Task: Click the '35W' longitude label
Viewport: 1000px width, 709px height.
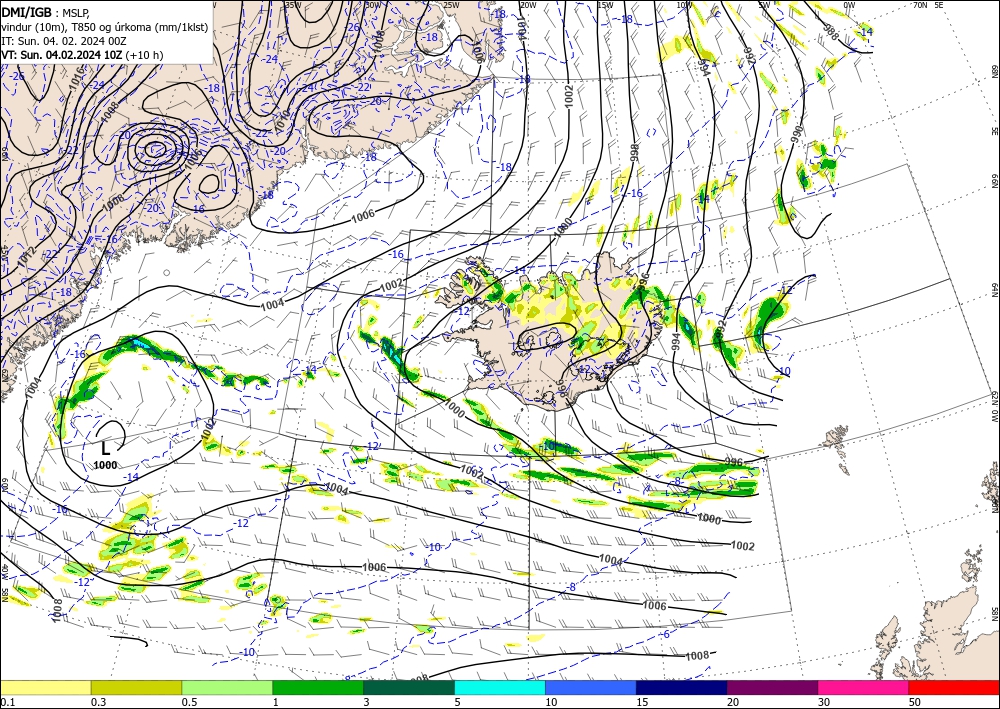Action: 293,4
